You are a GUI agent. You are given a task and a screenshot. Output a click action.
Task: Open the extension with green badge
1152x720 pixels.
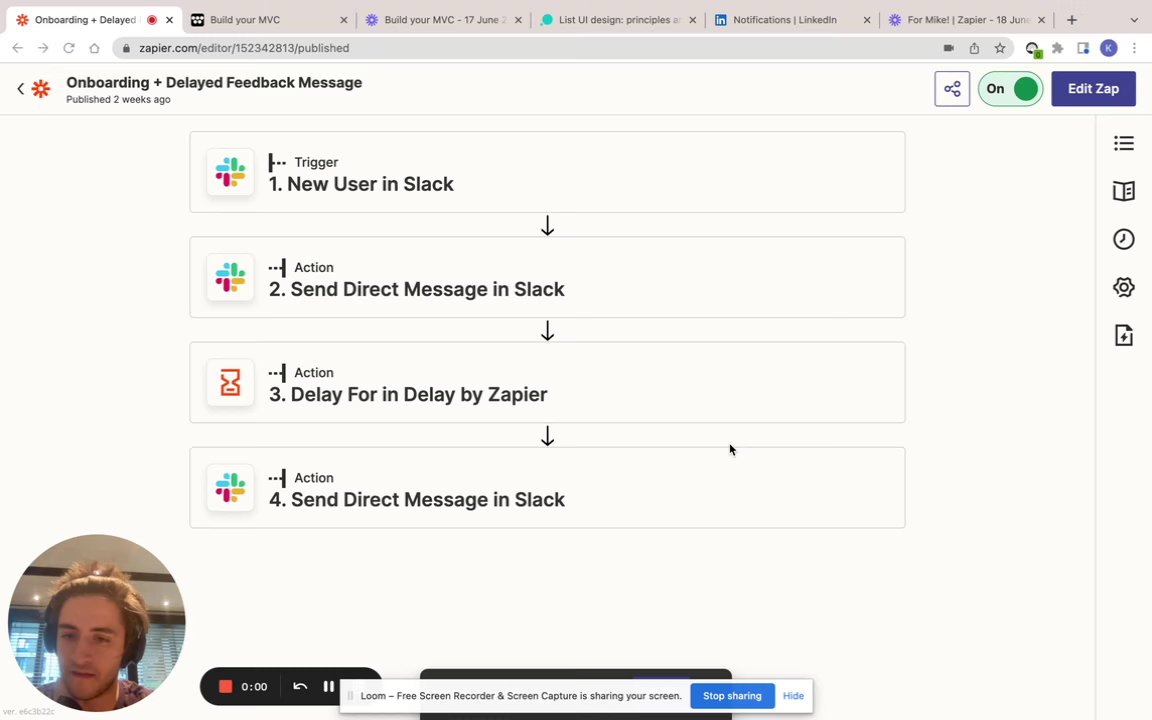1032,49
